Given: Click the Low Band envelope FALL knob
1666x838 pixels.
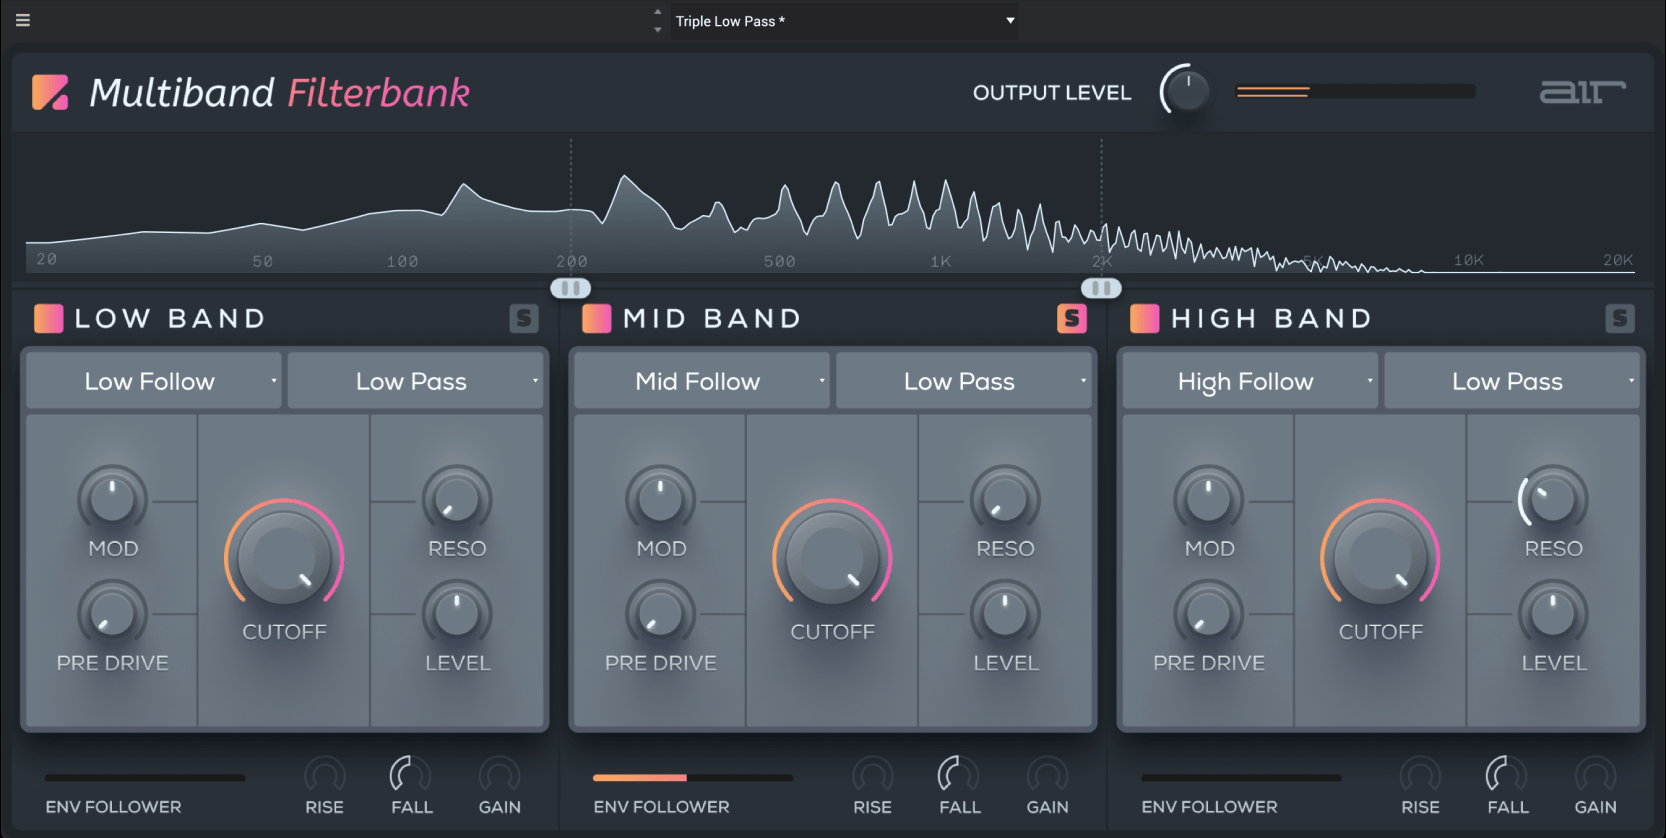Looking at the screenshot, I should 410,775.
